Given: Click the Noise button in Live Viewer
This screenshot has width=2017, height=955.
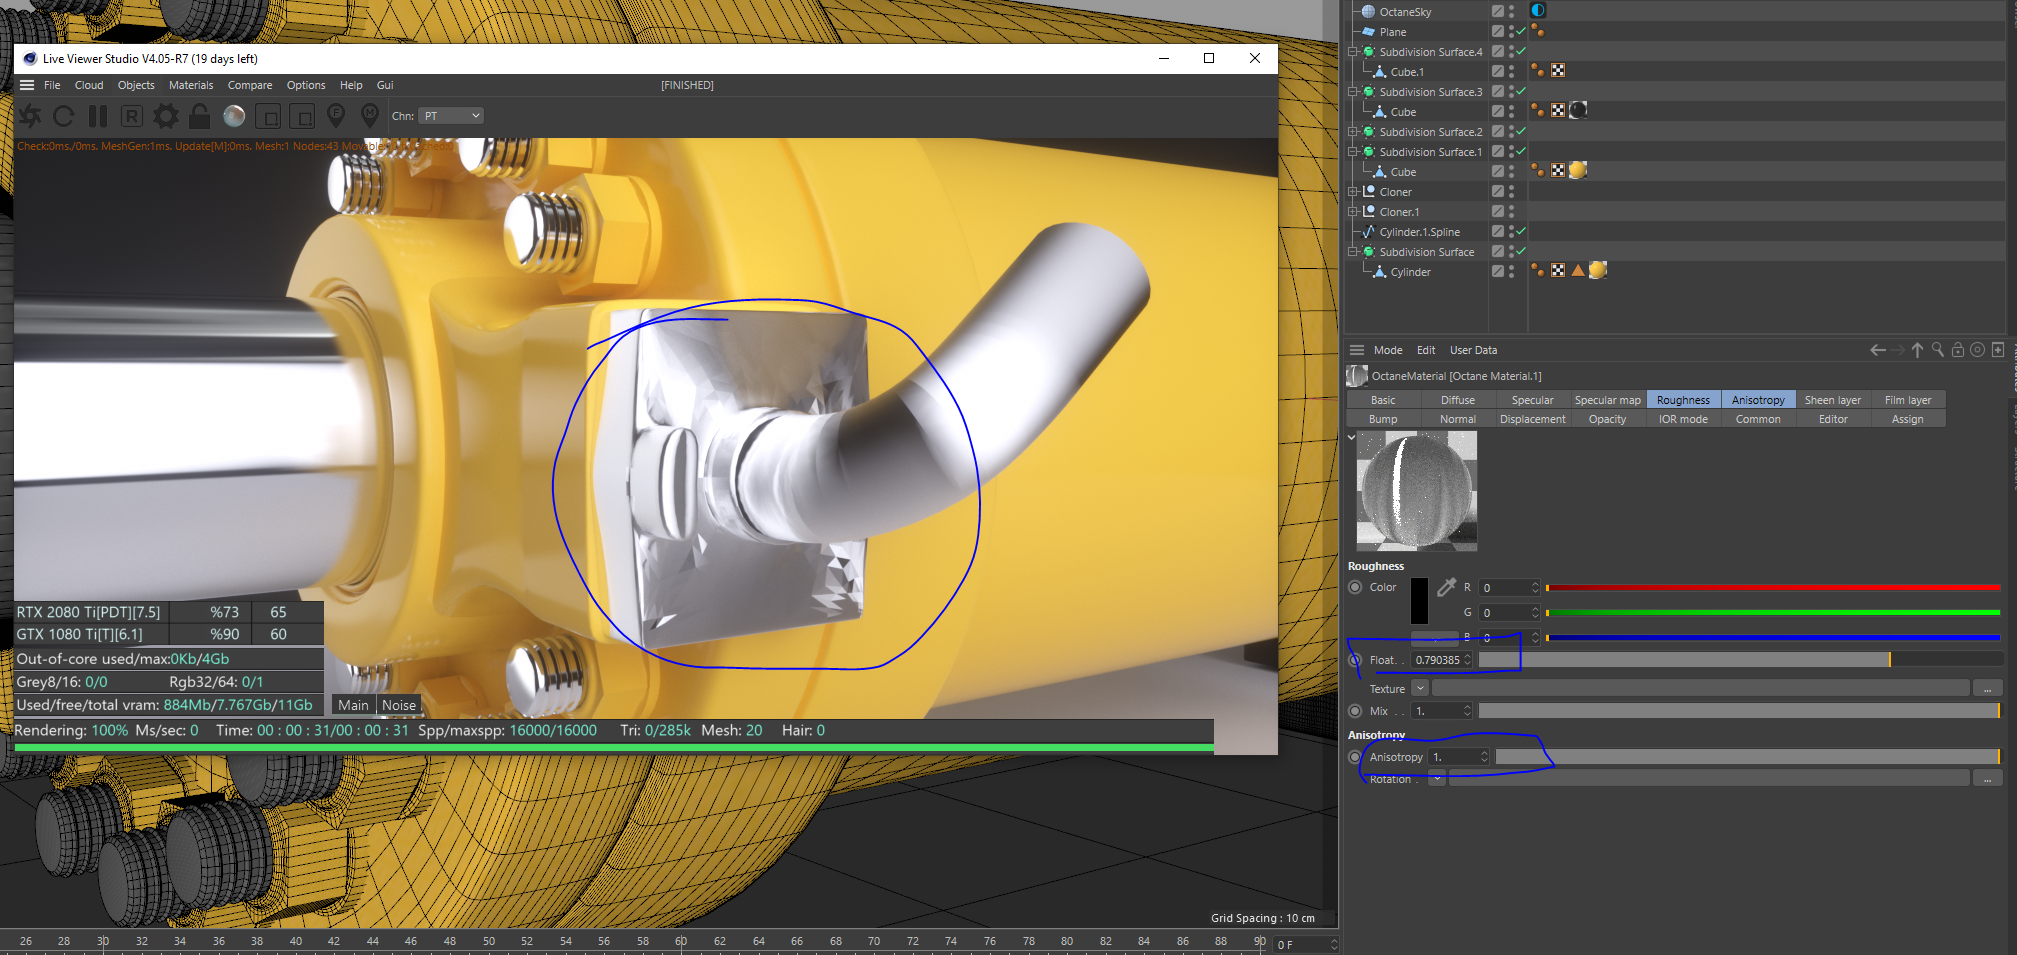Looking at the screenshot, I should (399, 705).
